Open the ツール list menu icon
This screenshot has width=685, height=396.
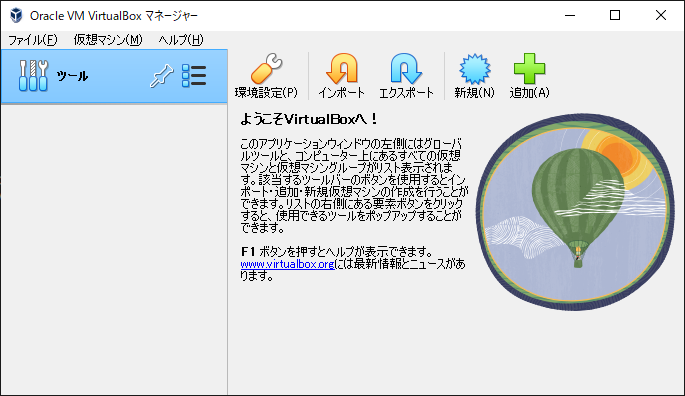click(x=194, y=76)
